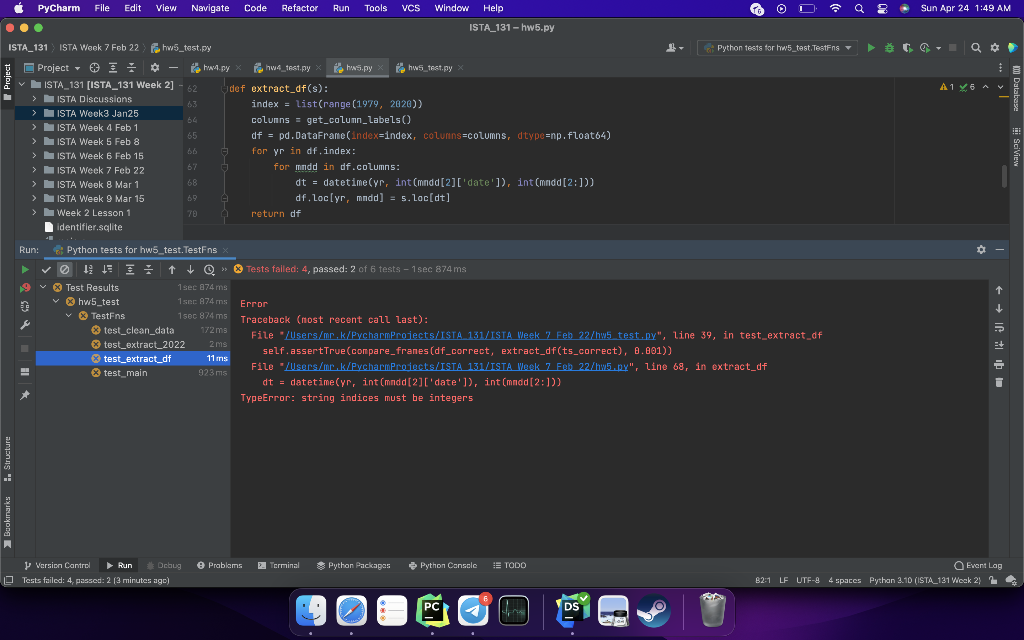The image size is (1024, 640).
Task: Jump to next failed test arrow
Action: tap(190, 269)
